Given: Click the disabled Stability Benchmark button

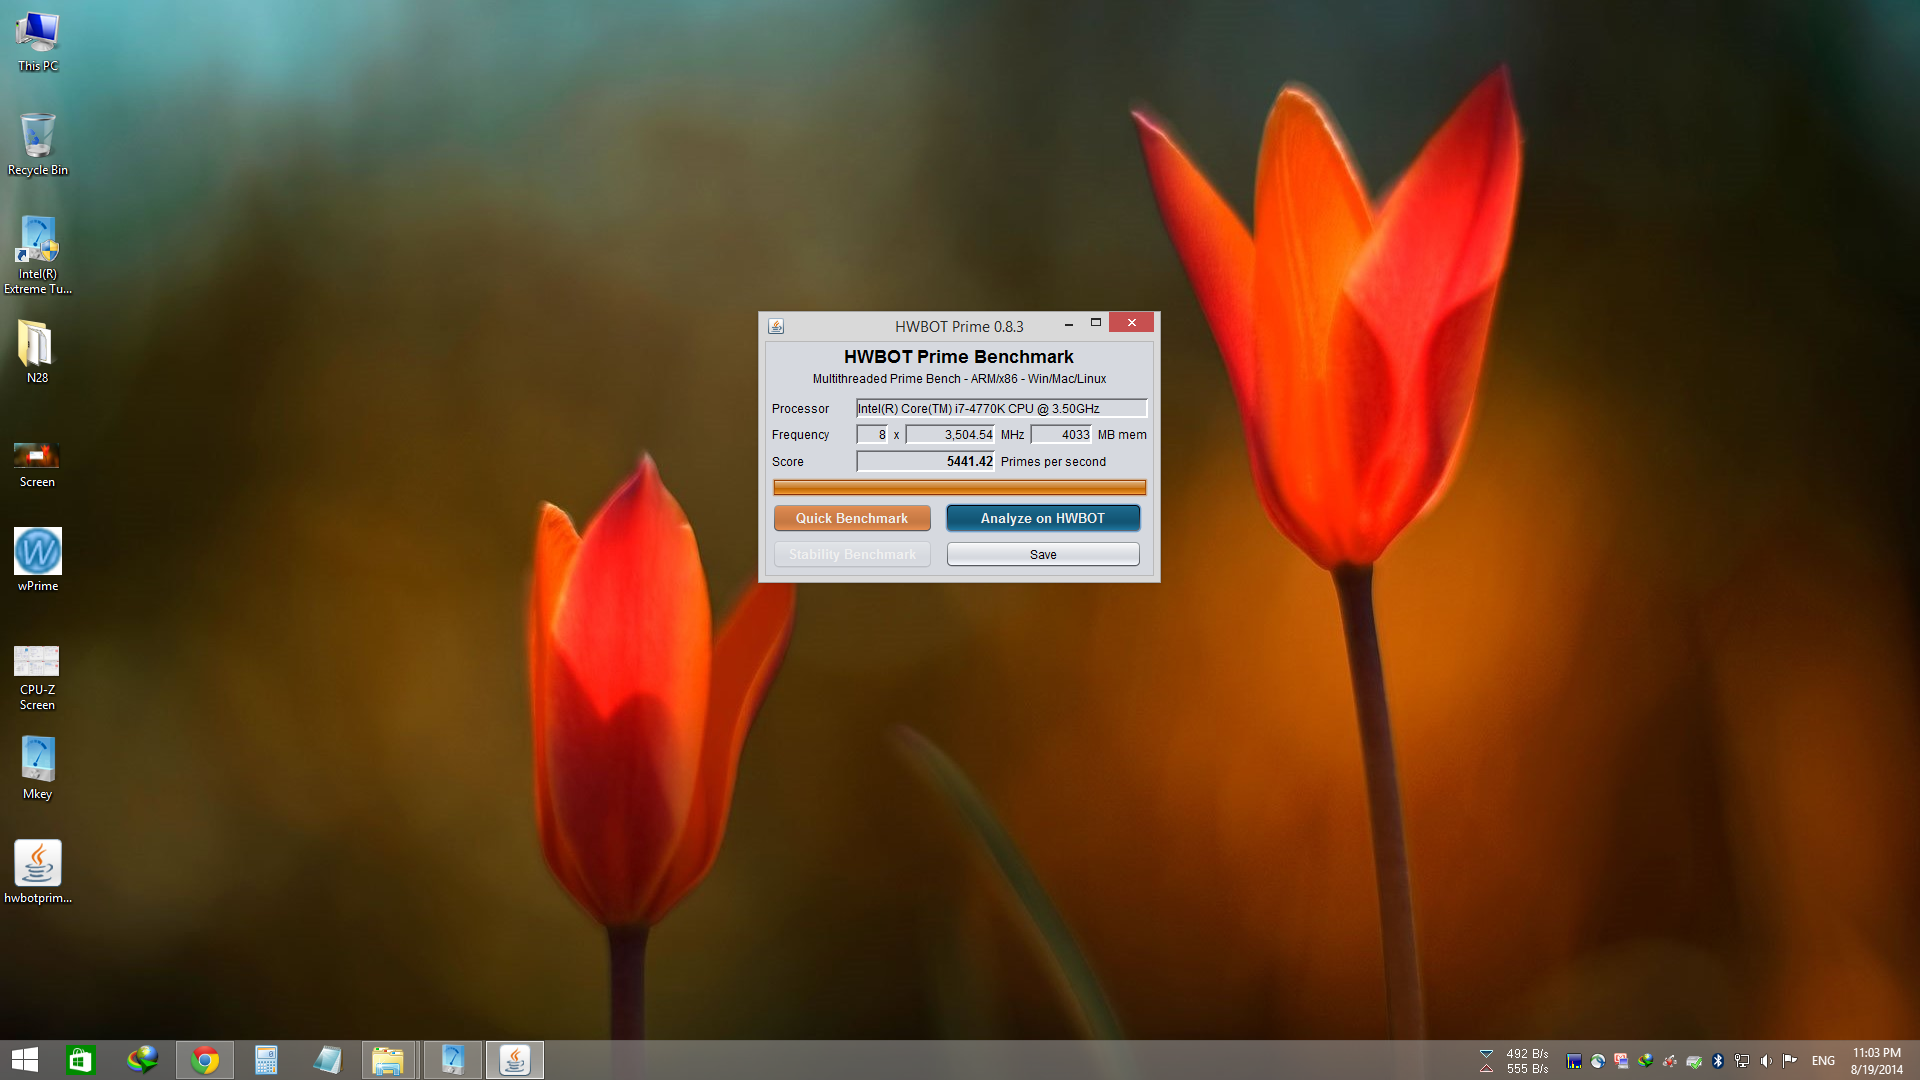Looking at the screenshot, I should tap(852, 554).
